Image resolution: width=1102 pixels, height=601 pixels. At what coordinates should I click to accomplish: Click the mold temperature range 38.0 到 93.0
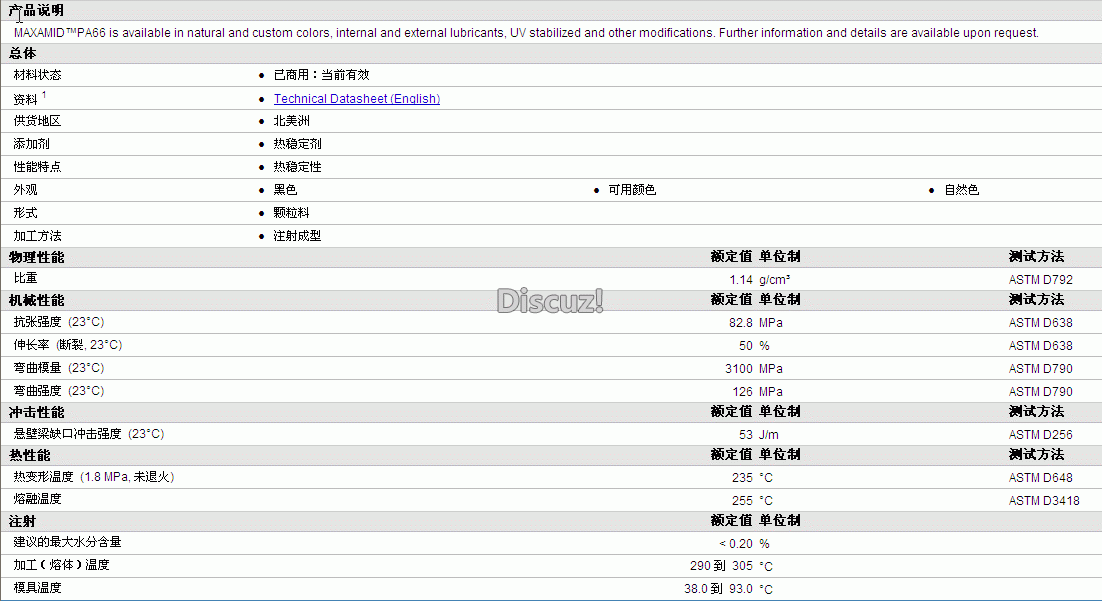[x=718, y=589]
